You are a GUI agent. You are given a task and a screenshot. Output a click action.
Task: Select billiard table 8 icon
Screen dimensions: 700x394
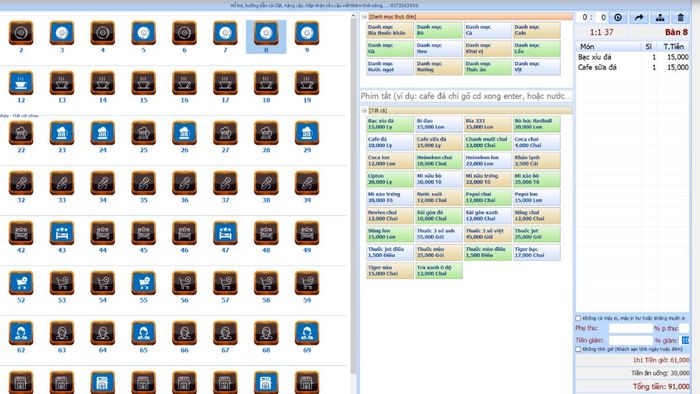tap(266, 33)
